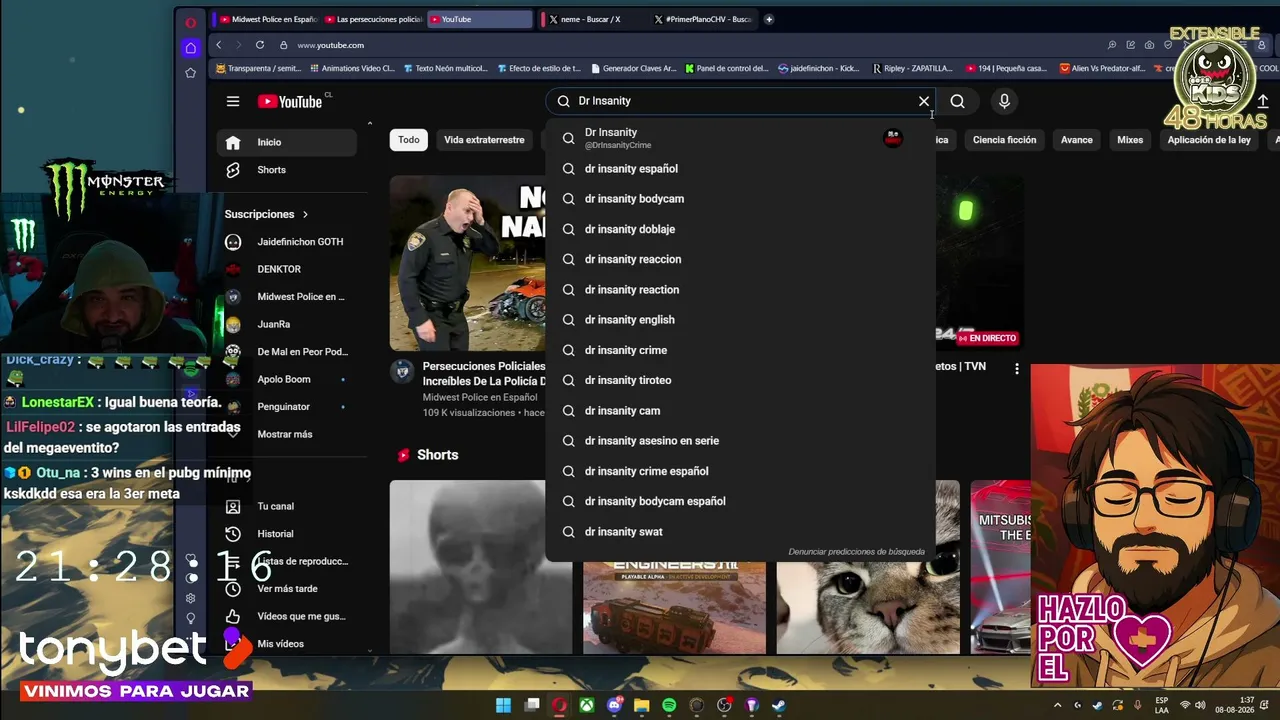Choose suggestion 'dr insanity español'
1280x720 pixels.
coord(740,169)
